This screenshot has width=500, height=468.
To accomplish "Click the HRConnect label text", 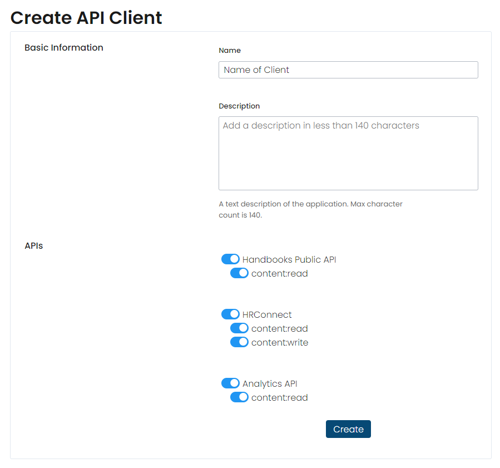I will (x=267, y=315).
